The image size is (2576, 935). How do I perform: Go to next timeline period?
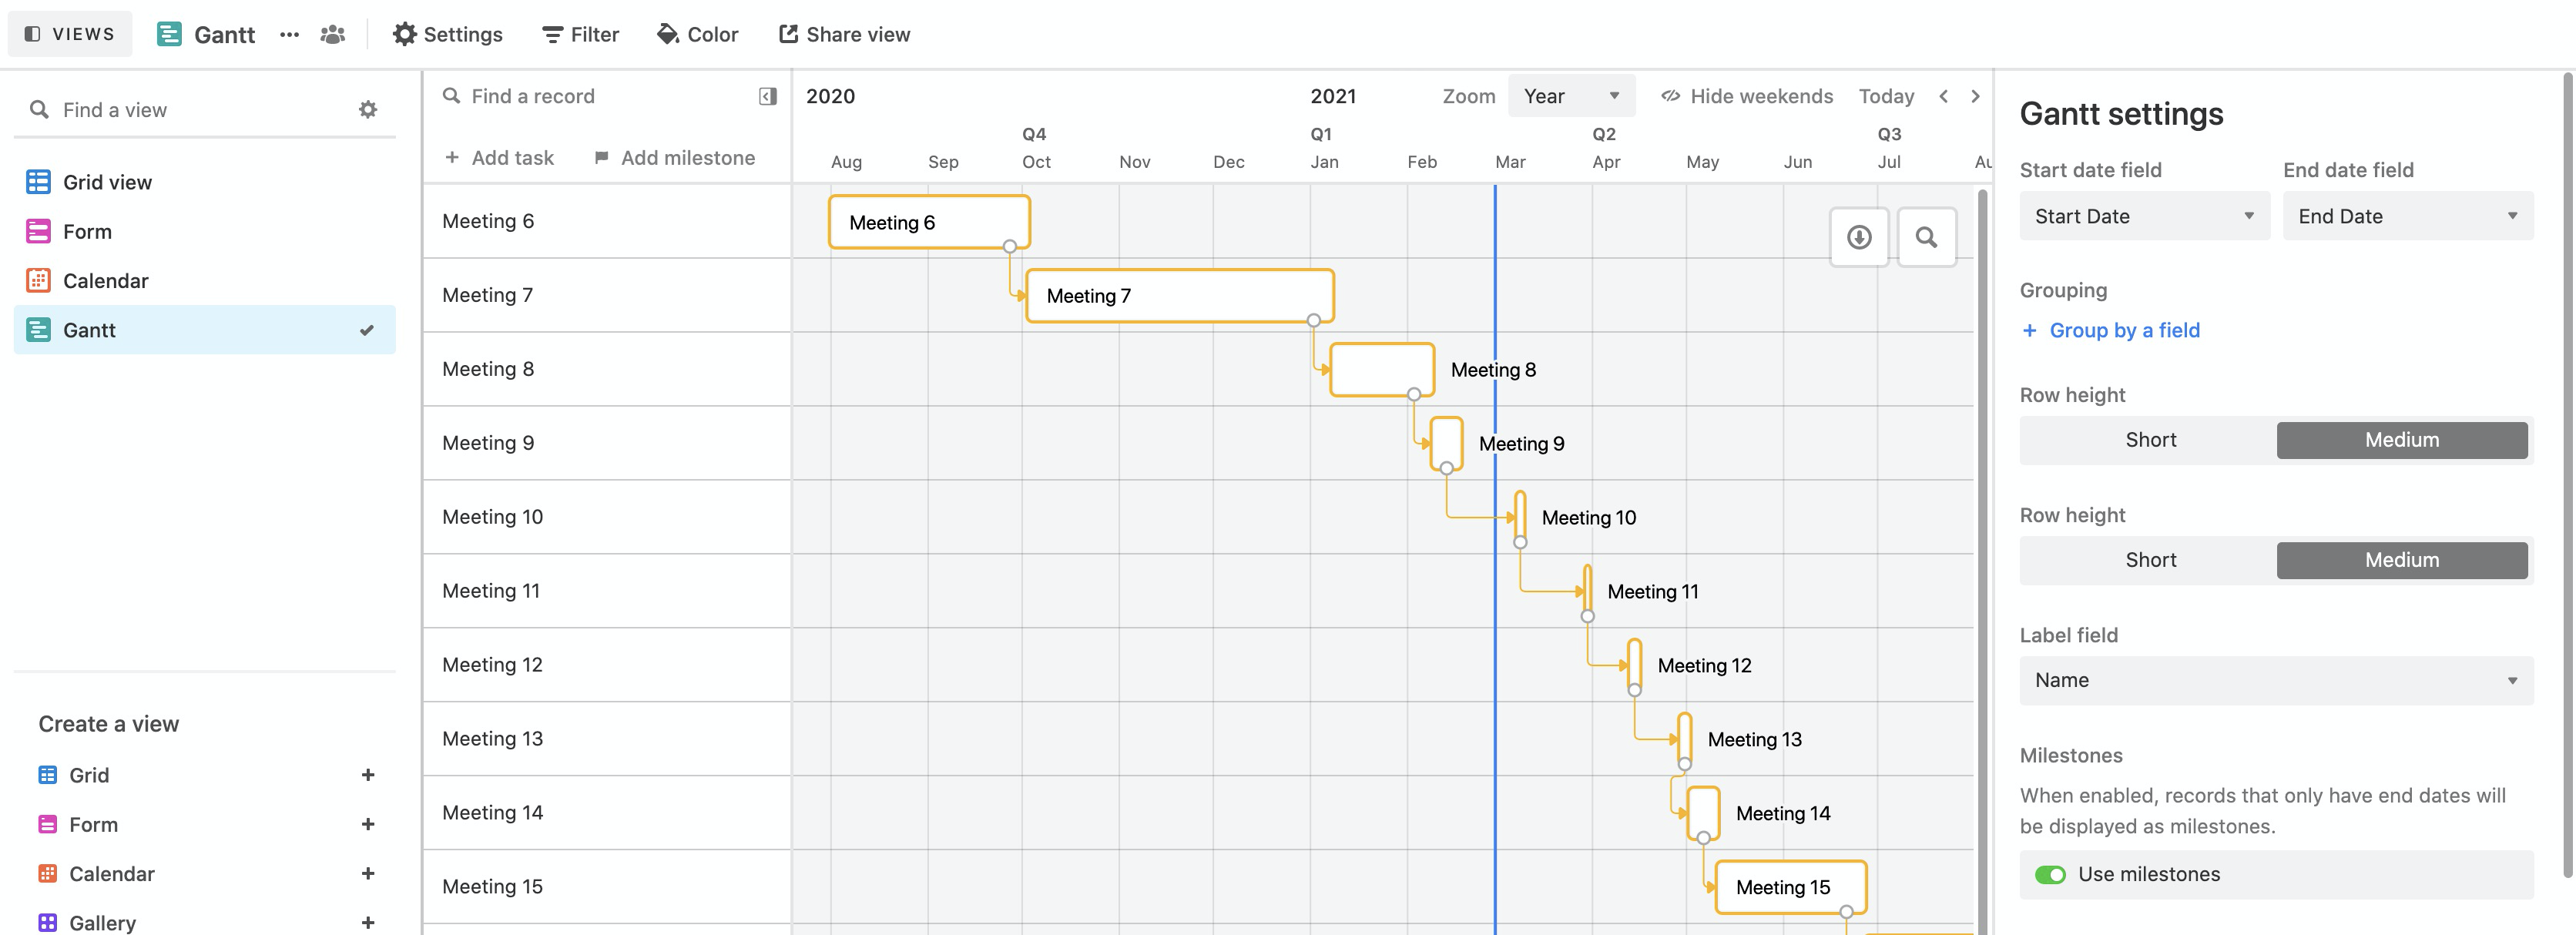point(1975,96)
